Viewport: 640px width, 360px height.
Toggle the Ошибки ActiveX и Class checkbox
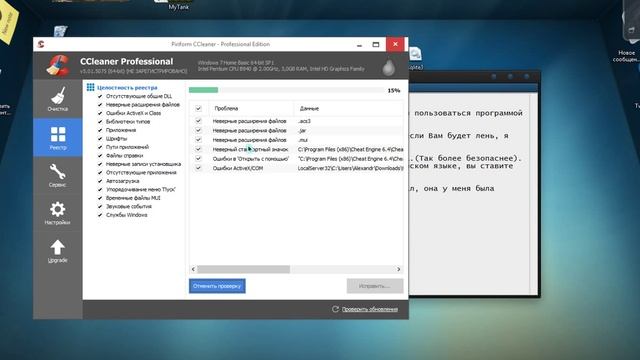[100, 113]
